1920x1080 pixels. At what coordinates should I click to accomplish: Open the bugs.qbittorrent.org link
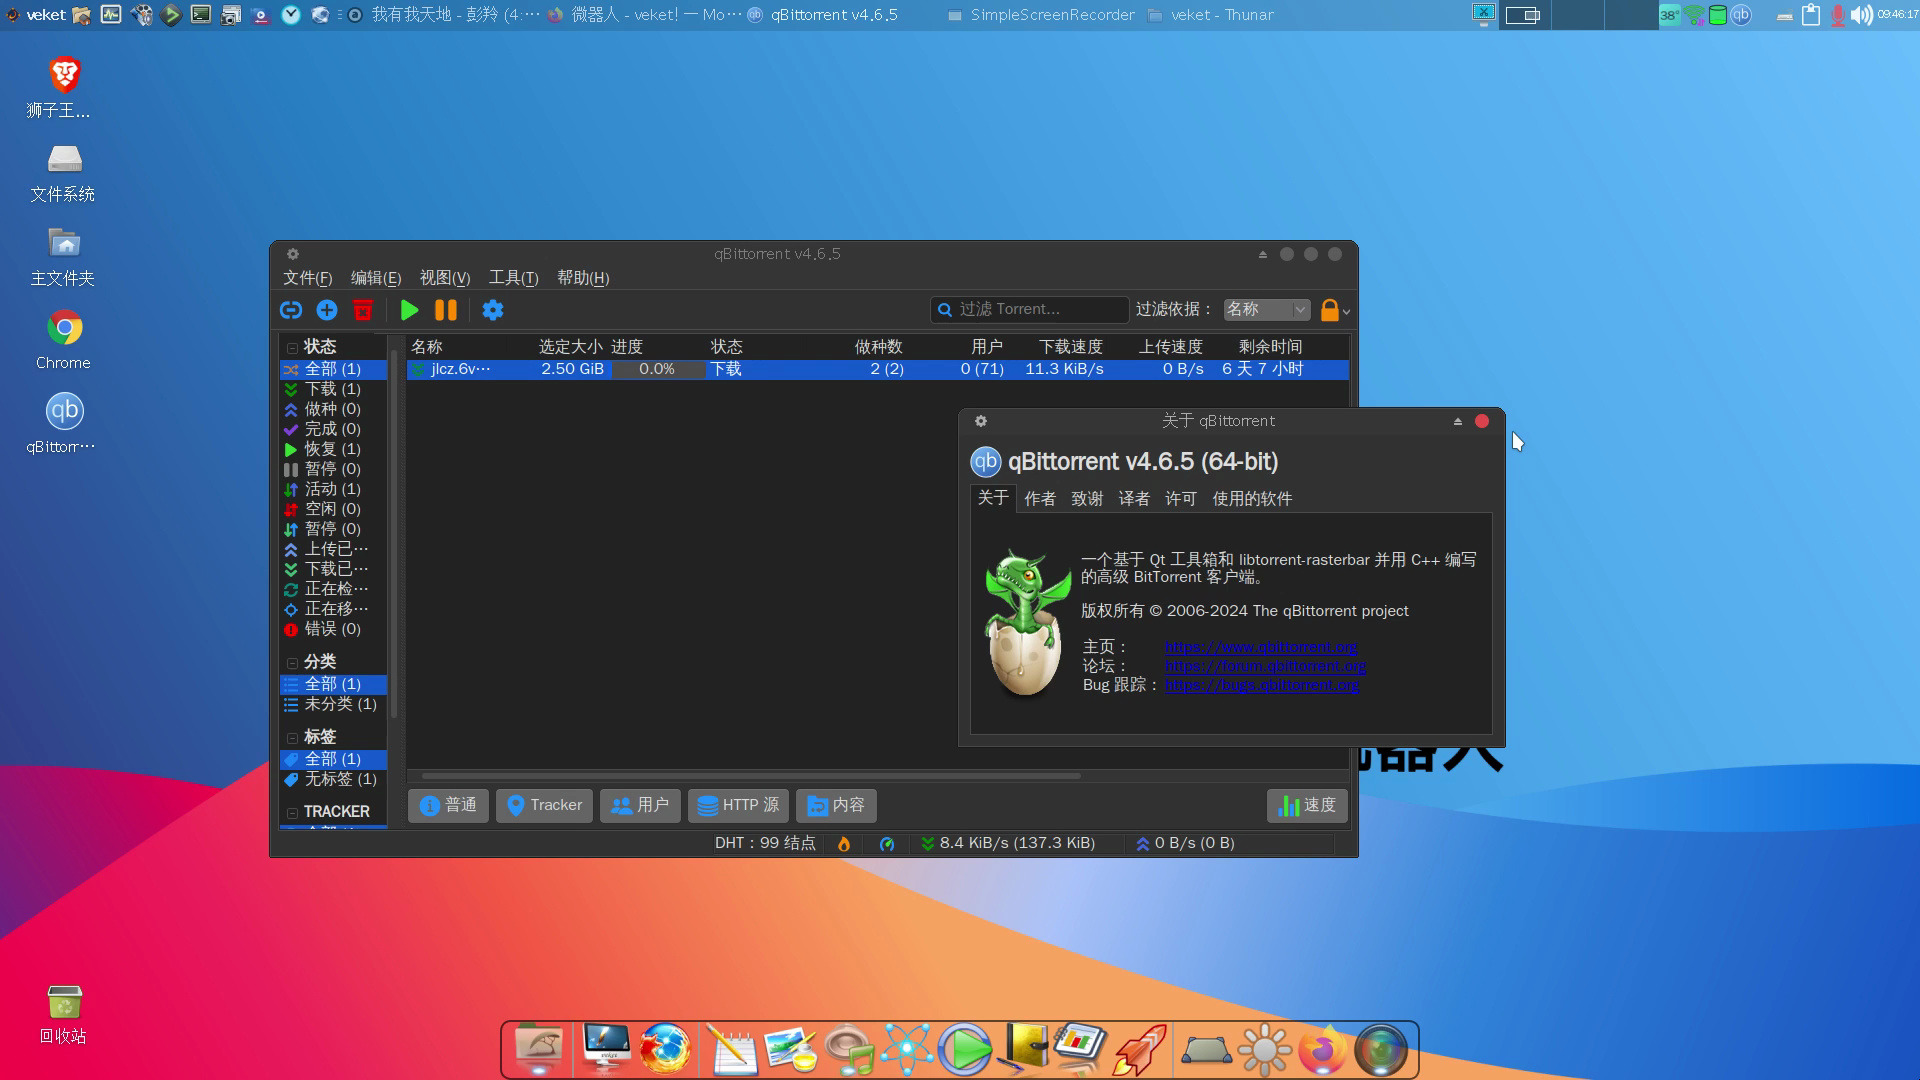coord(1262,685)
